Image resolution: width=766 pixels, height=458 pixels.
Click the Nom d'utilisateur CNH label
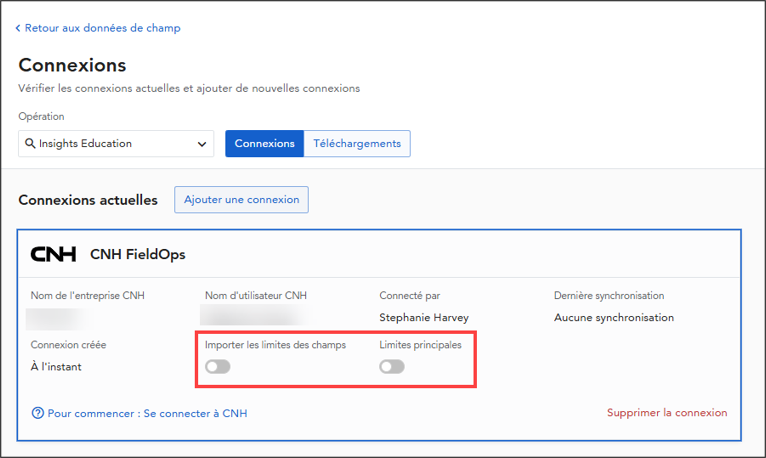[x=255, y=295]
